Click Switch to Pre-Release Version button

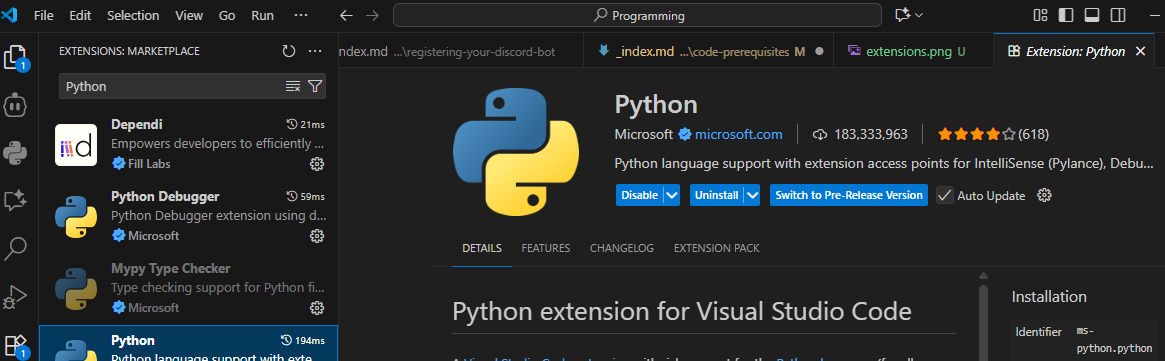[x=848, y=195]
